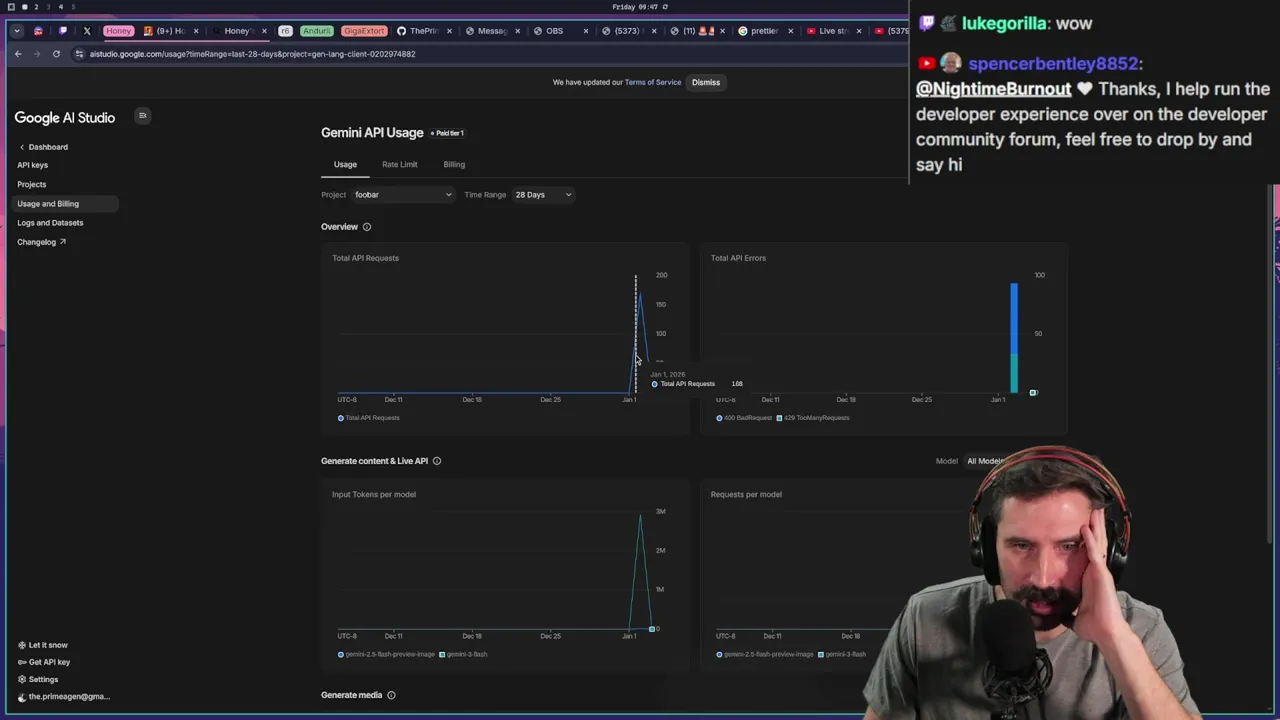Dismiss the Terms of Service banner
Image resolution: width=1280 pixels, height=720 pixels.
click(706, 82)
